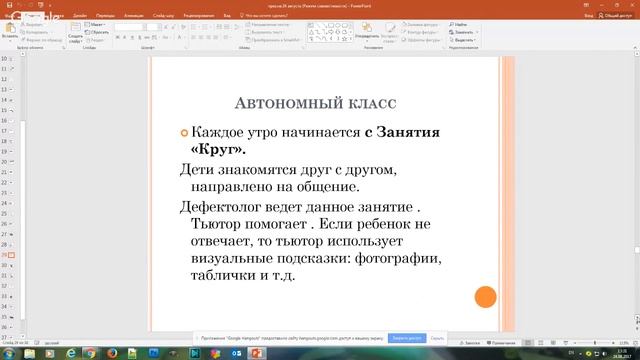The height and width of the screenshot is (360, 640).
Task: Undo the last action in quick access toolbar
Action: (20, 5)
